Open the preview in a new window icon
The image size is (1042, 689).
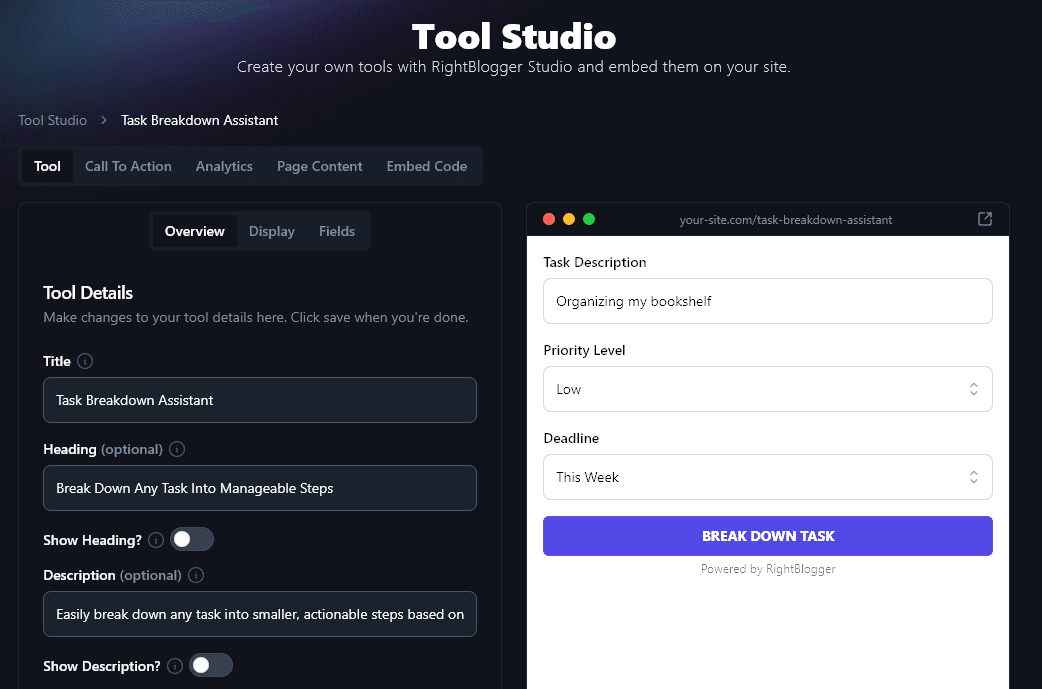tap(984, 219)
